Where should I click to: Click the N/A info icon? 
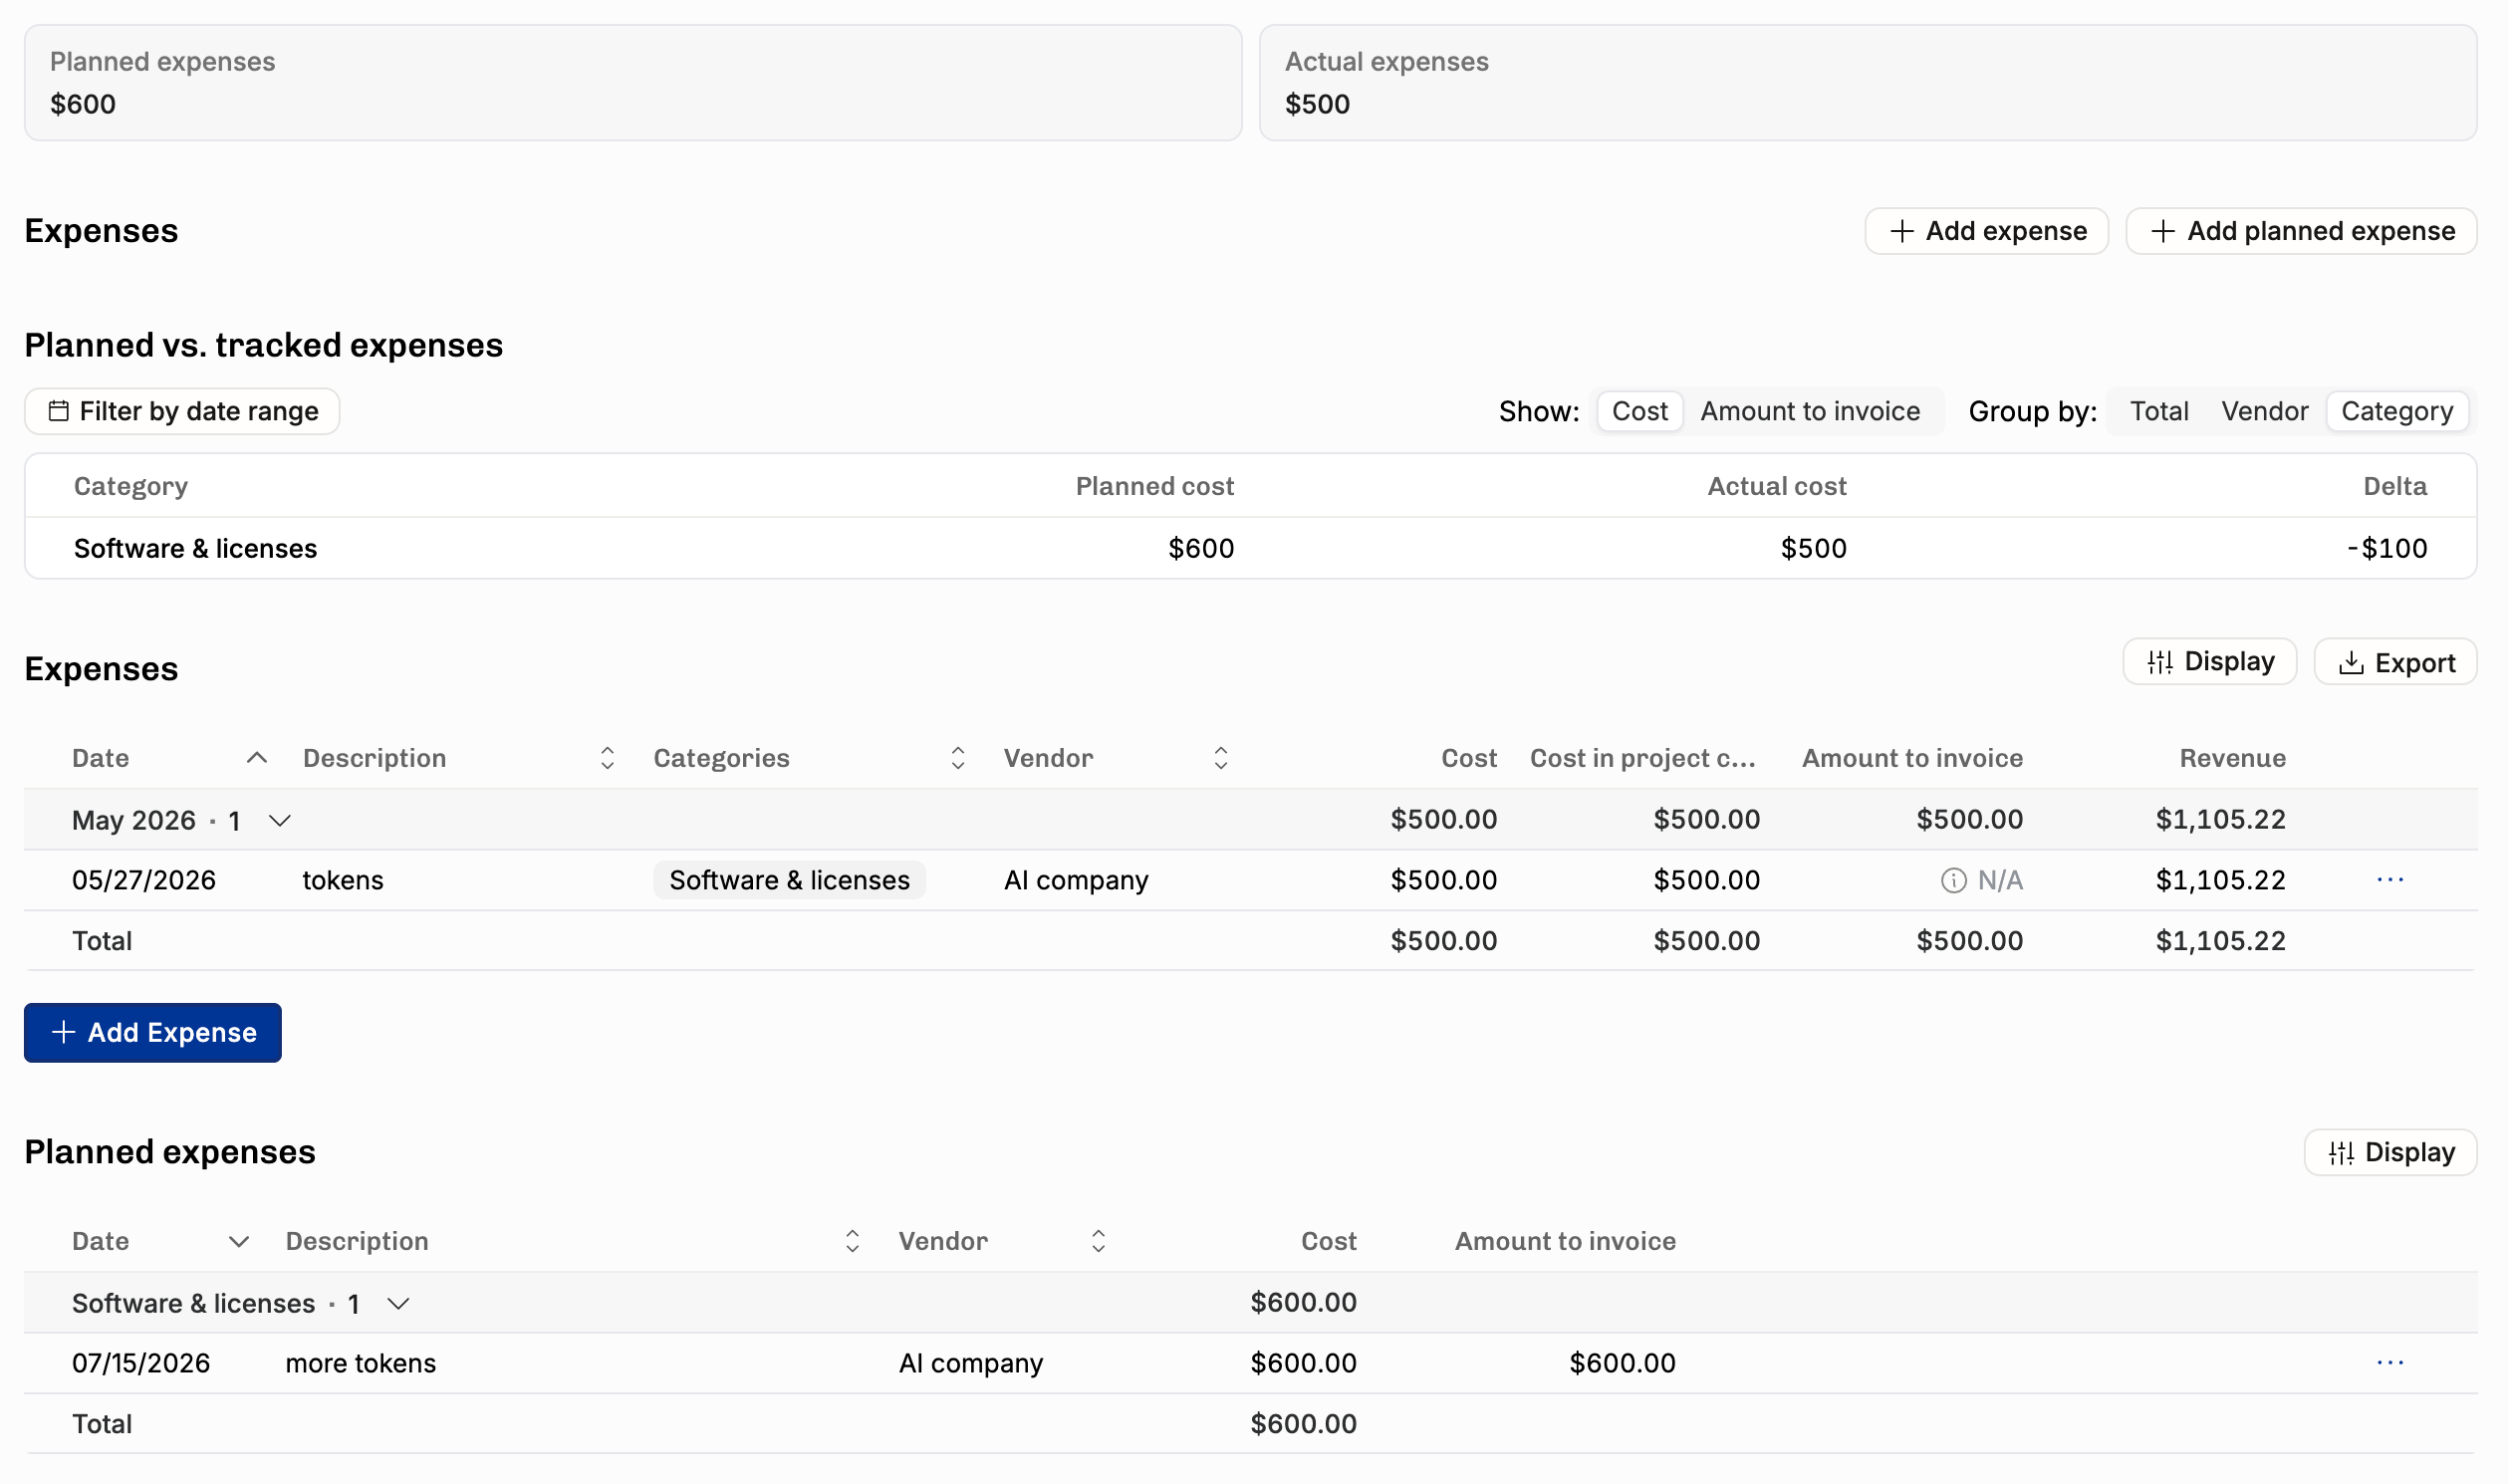click(1953, 880)
